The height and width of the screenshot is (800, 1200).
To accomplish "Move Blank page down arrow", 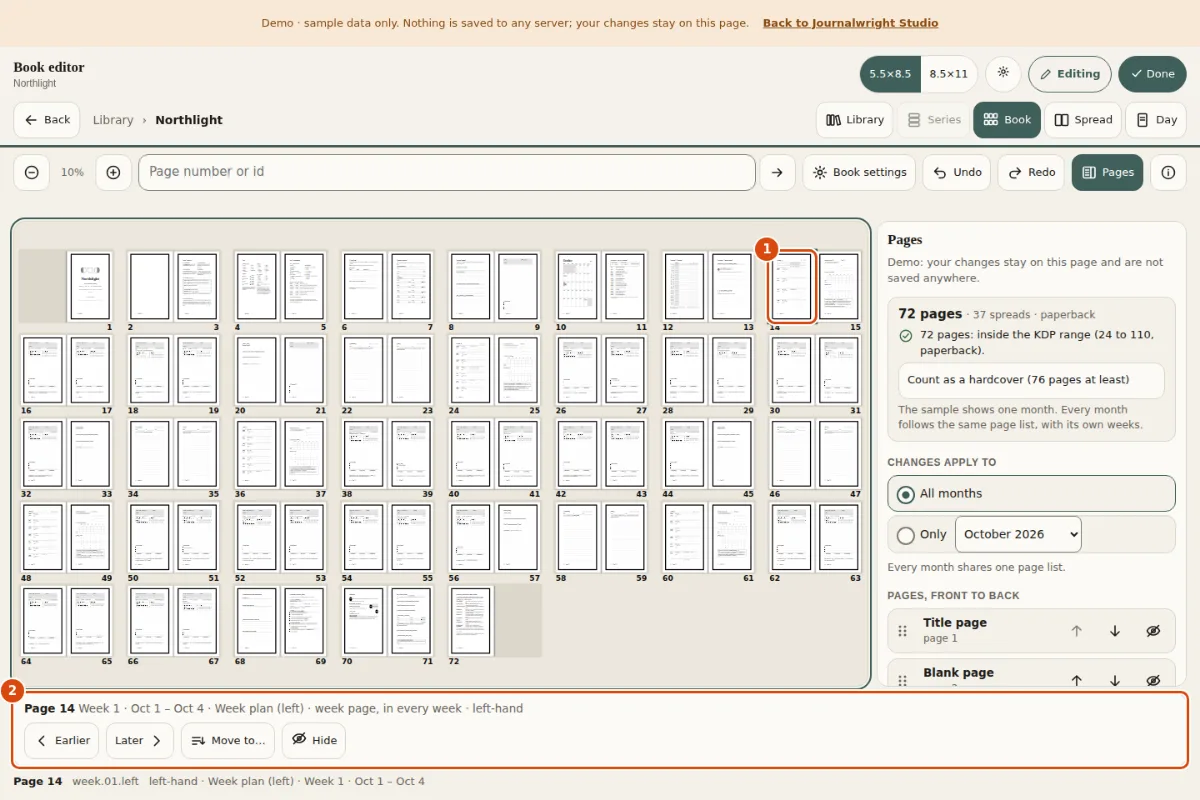I will 1115,680.
